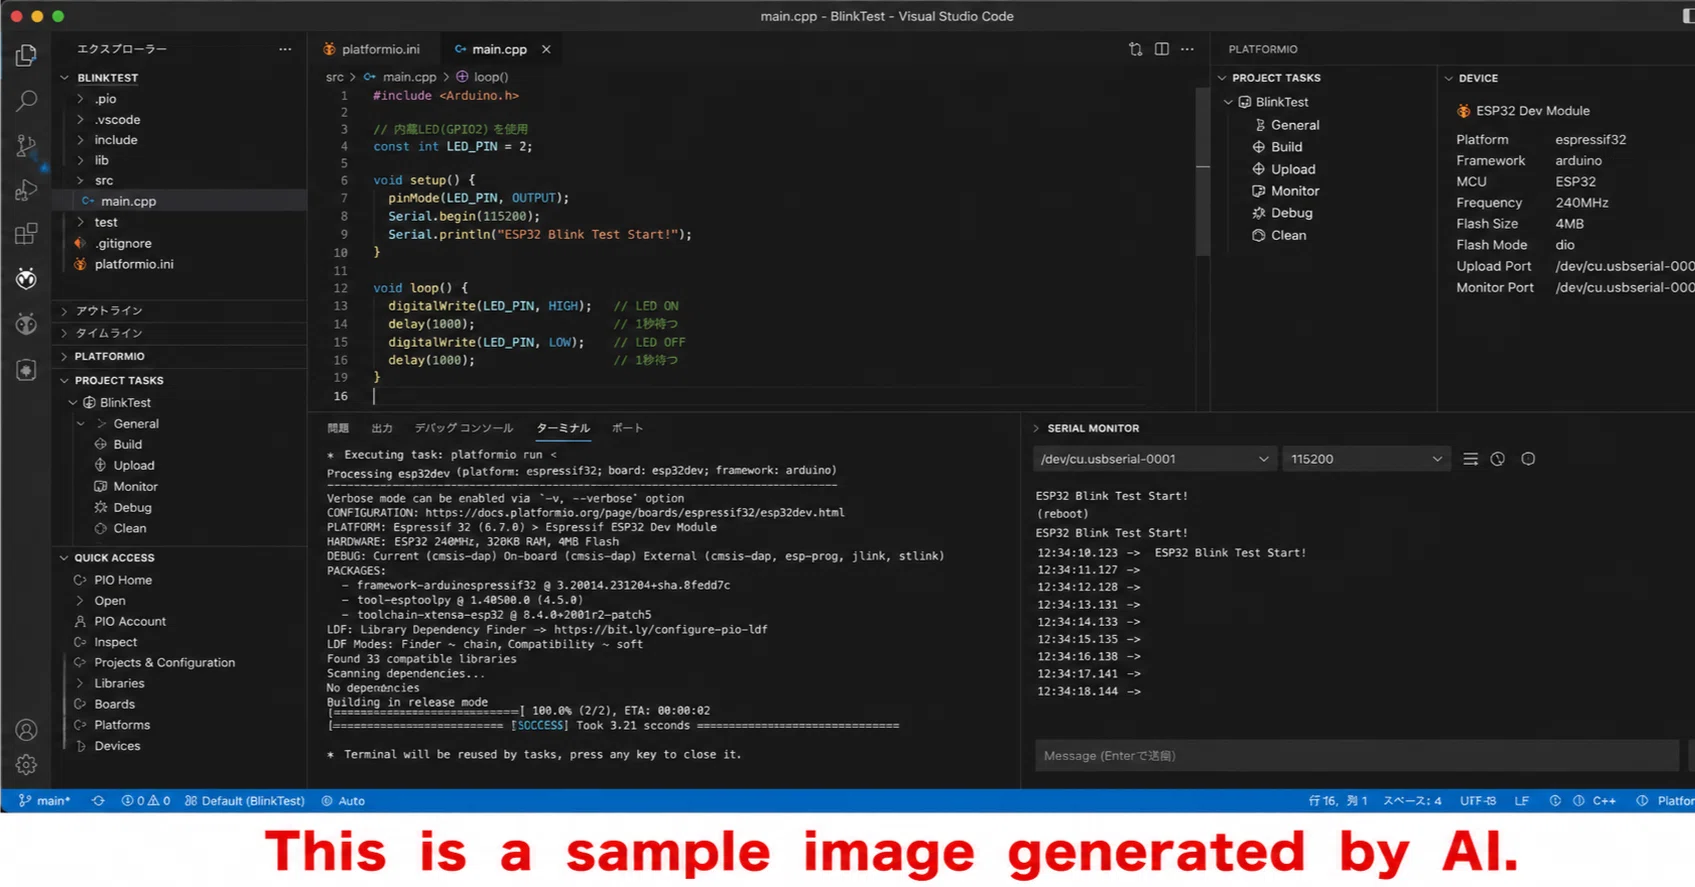Click errors and warnings count in status bar
Viewport: 1695px width, 887px height.
pyautogui.click(x=146, y=801)
